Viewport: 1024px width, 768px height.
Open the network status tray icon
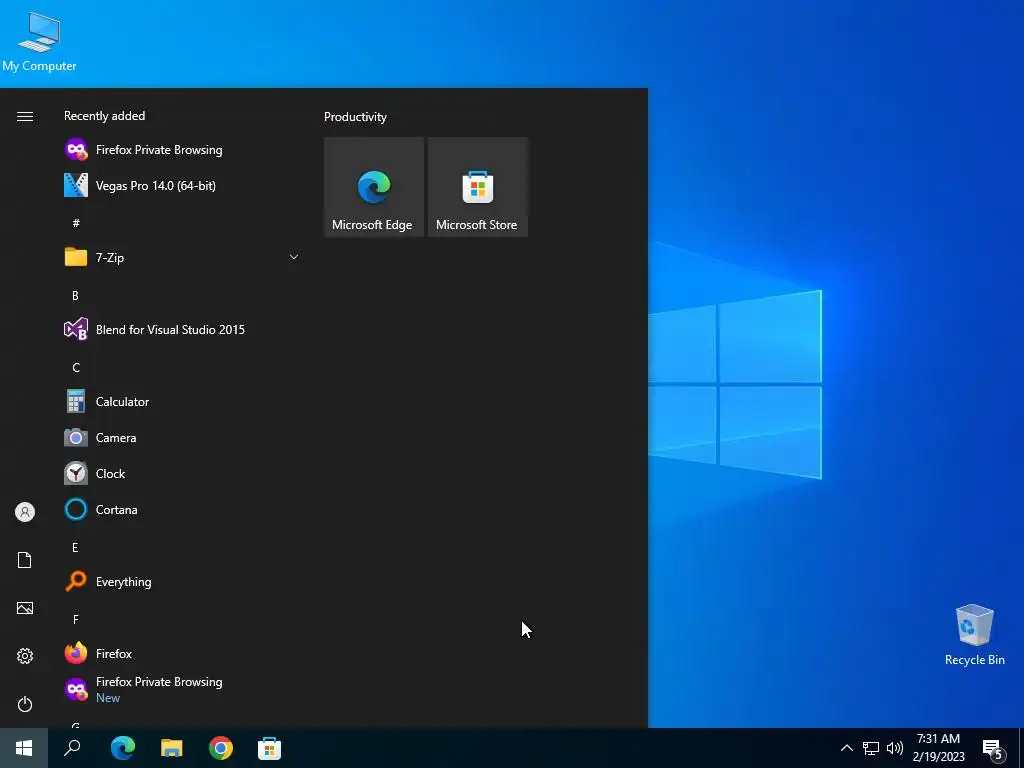(871, 748)
